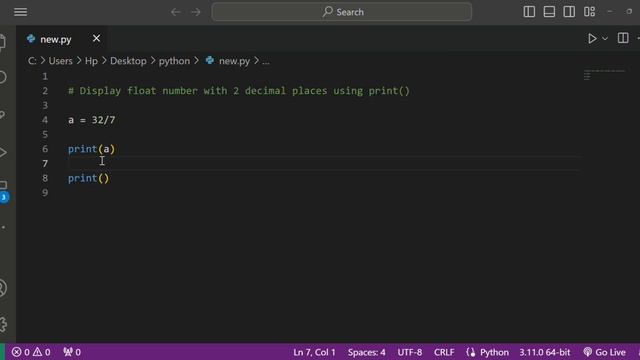
Task: Click the empty print() statement on line 8
Action: [89, 178]
